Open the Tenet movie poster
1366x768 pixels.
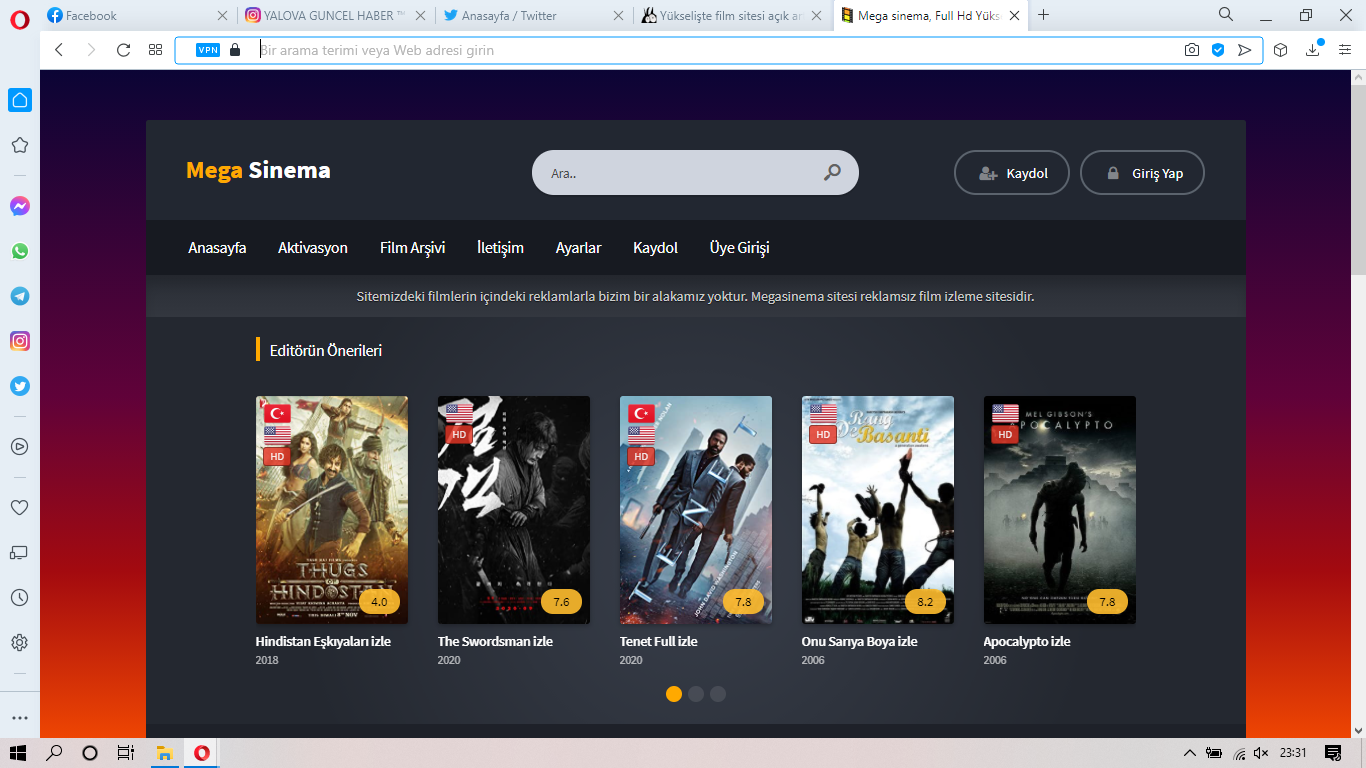tap(696, 510)
